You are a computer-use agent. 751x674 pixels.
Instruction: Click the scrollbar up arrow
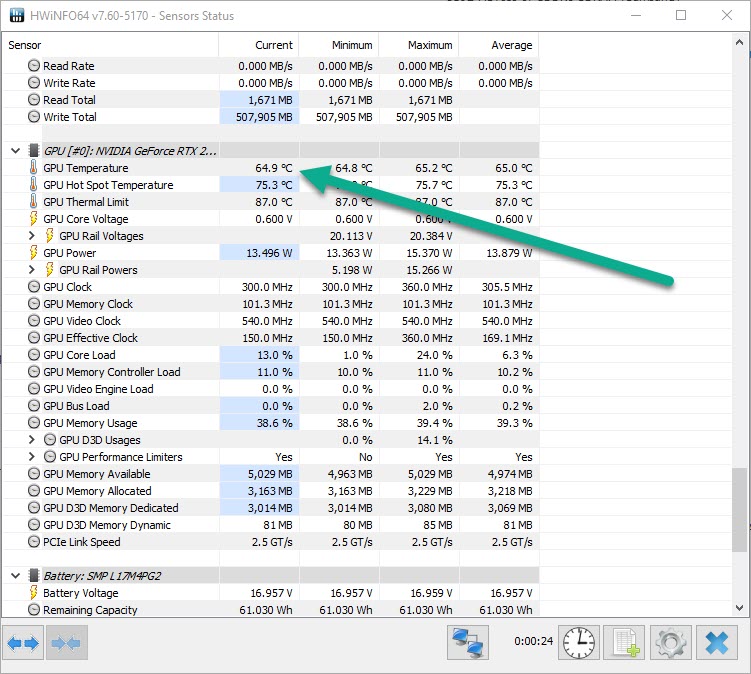[739, 42]
